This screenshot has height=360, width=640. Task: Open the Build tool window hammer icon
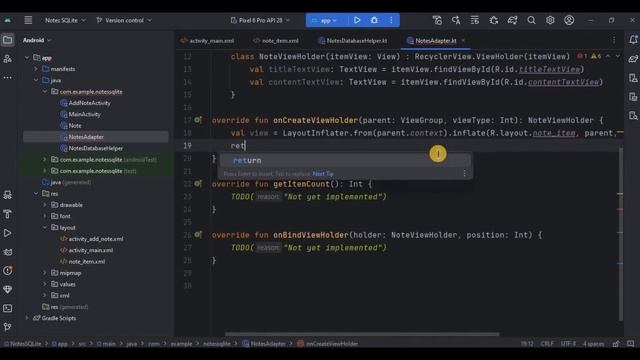click(7, 214)
